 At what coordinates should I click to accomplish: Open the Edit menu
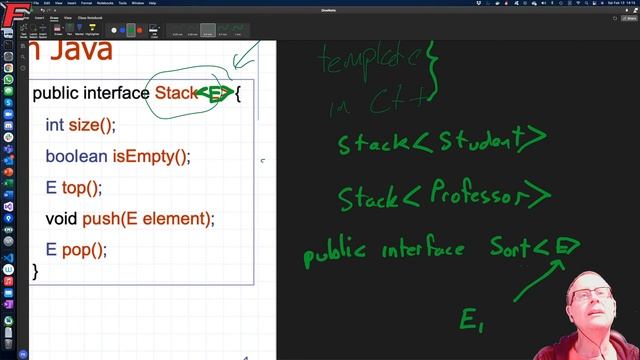(47, 3)
